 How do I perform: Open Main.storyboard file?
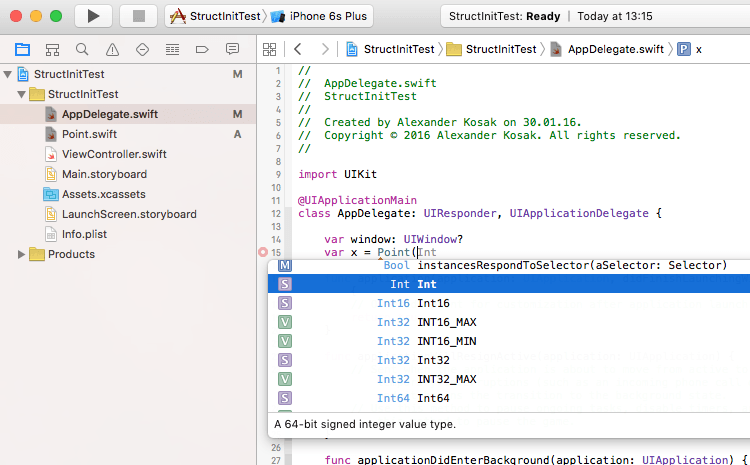coord(104,174)
